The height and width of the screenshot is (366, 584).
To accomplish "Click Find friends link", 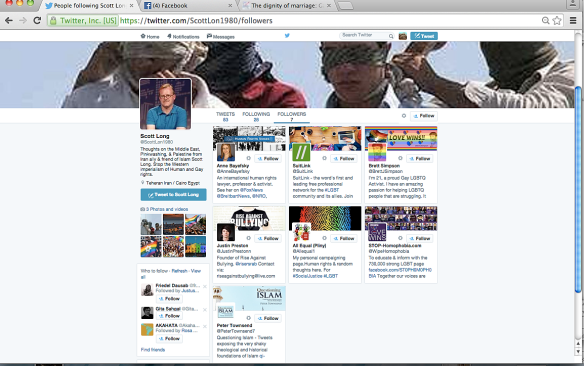I will click(153, 350).
